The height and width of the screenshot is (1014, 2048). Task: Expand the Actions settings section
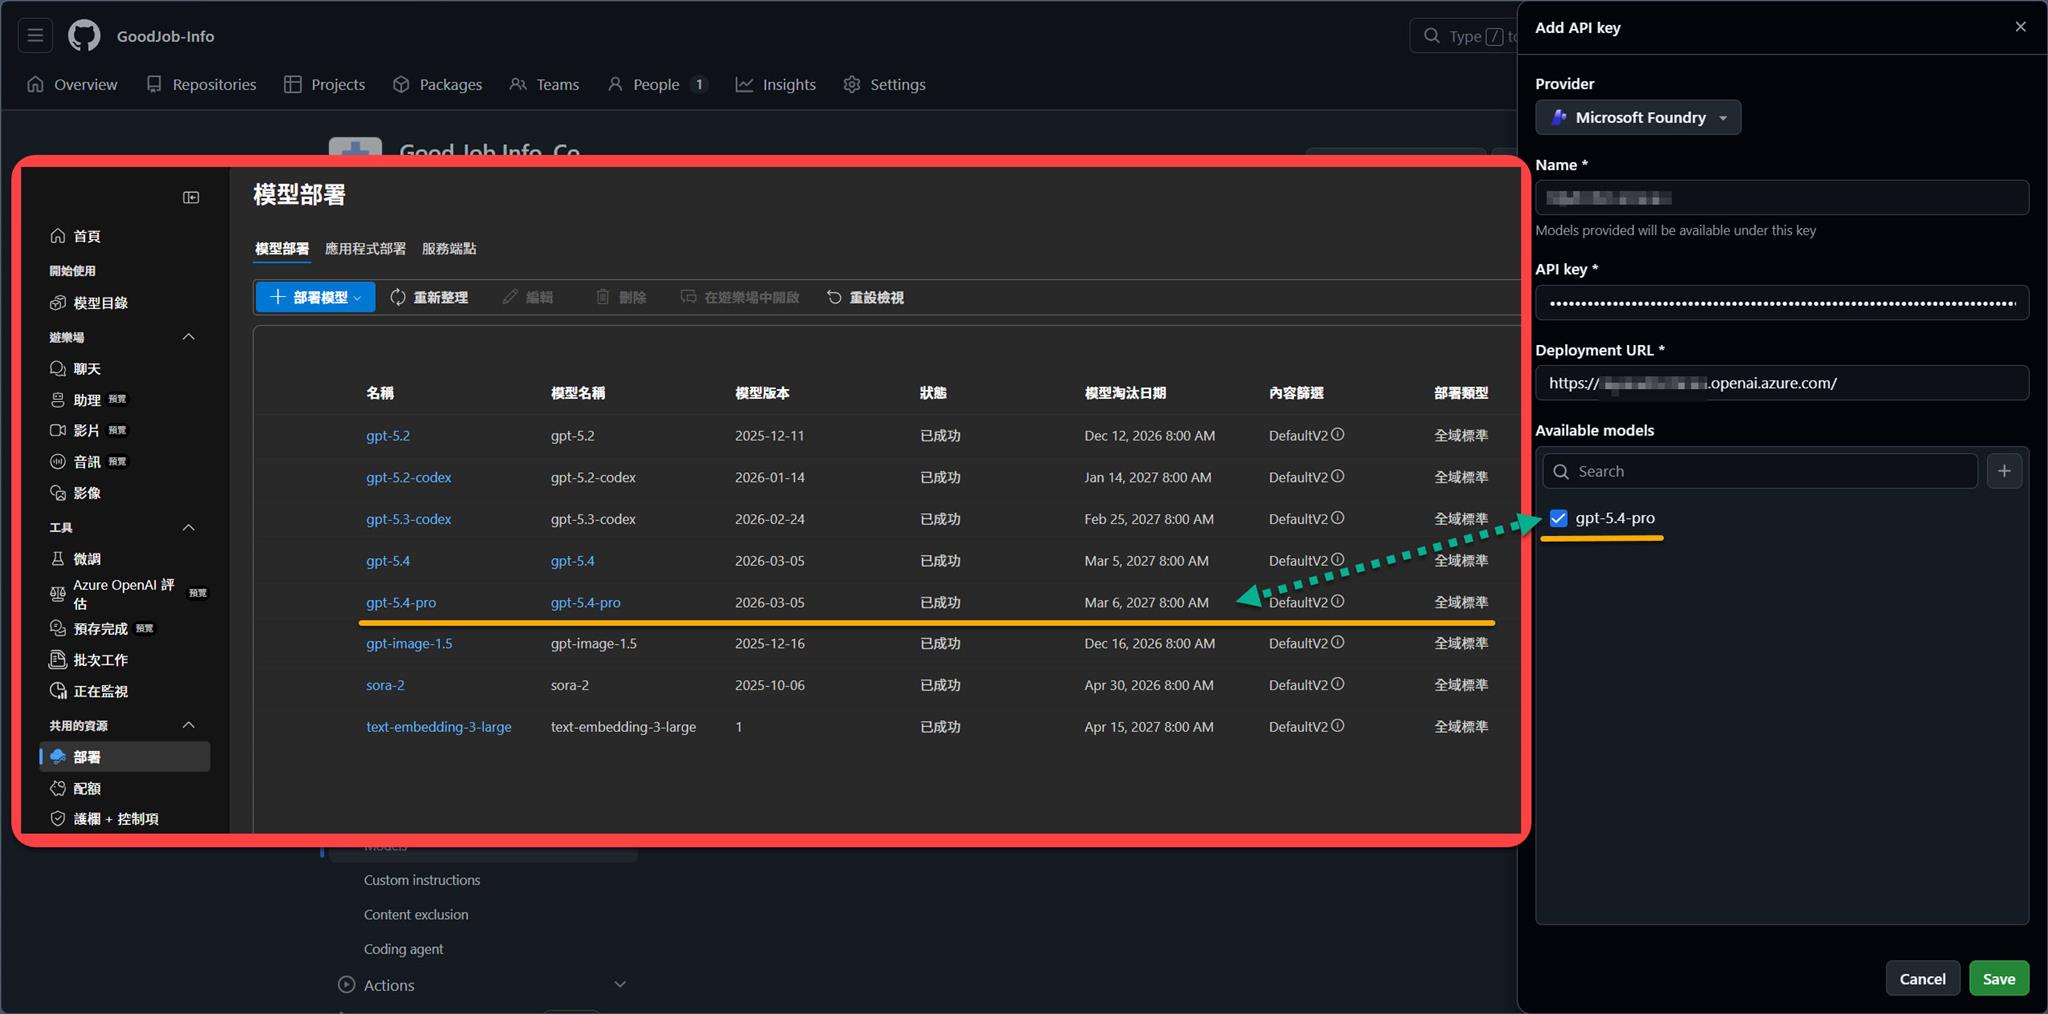point(619,985)
